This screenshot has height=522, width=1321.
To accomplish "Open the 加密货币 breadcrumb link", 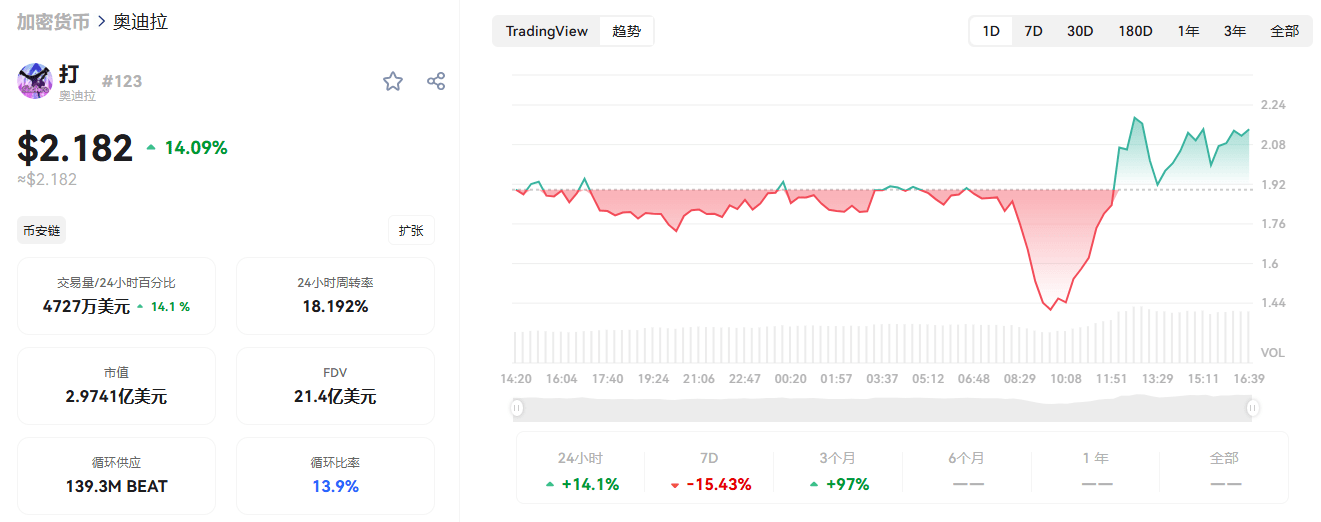I will click(53, 21).
